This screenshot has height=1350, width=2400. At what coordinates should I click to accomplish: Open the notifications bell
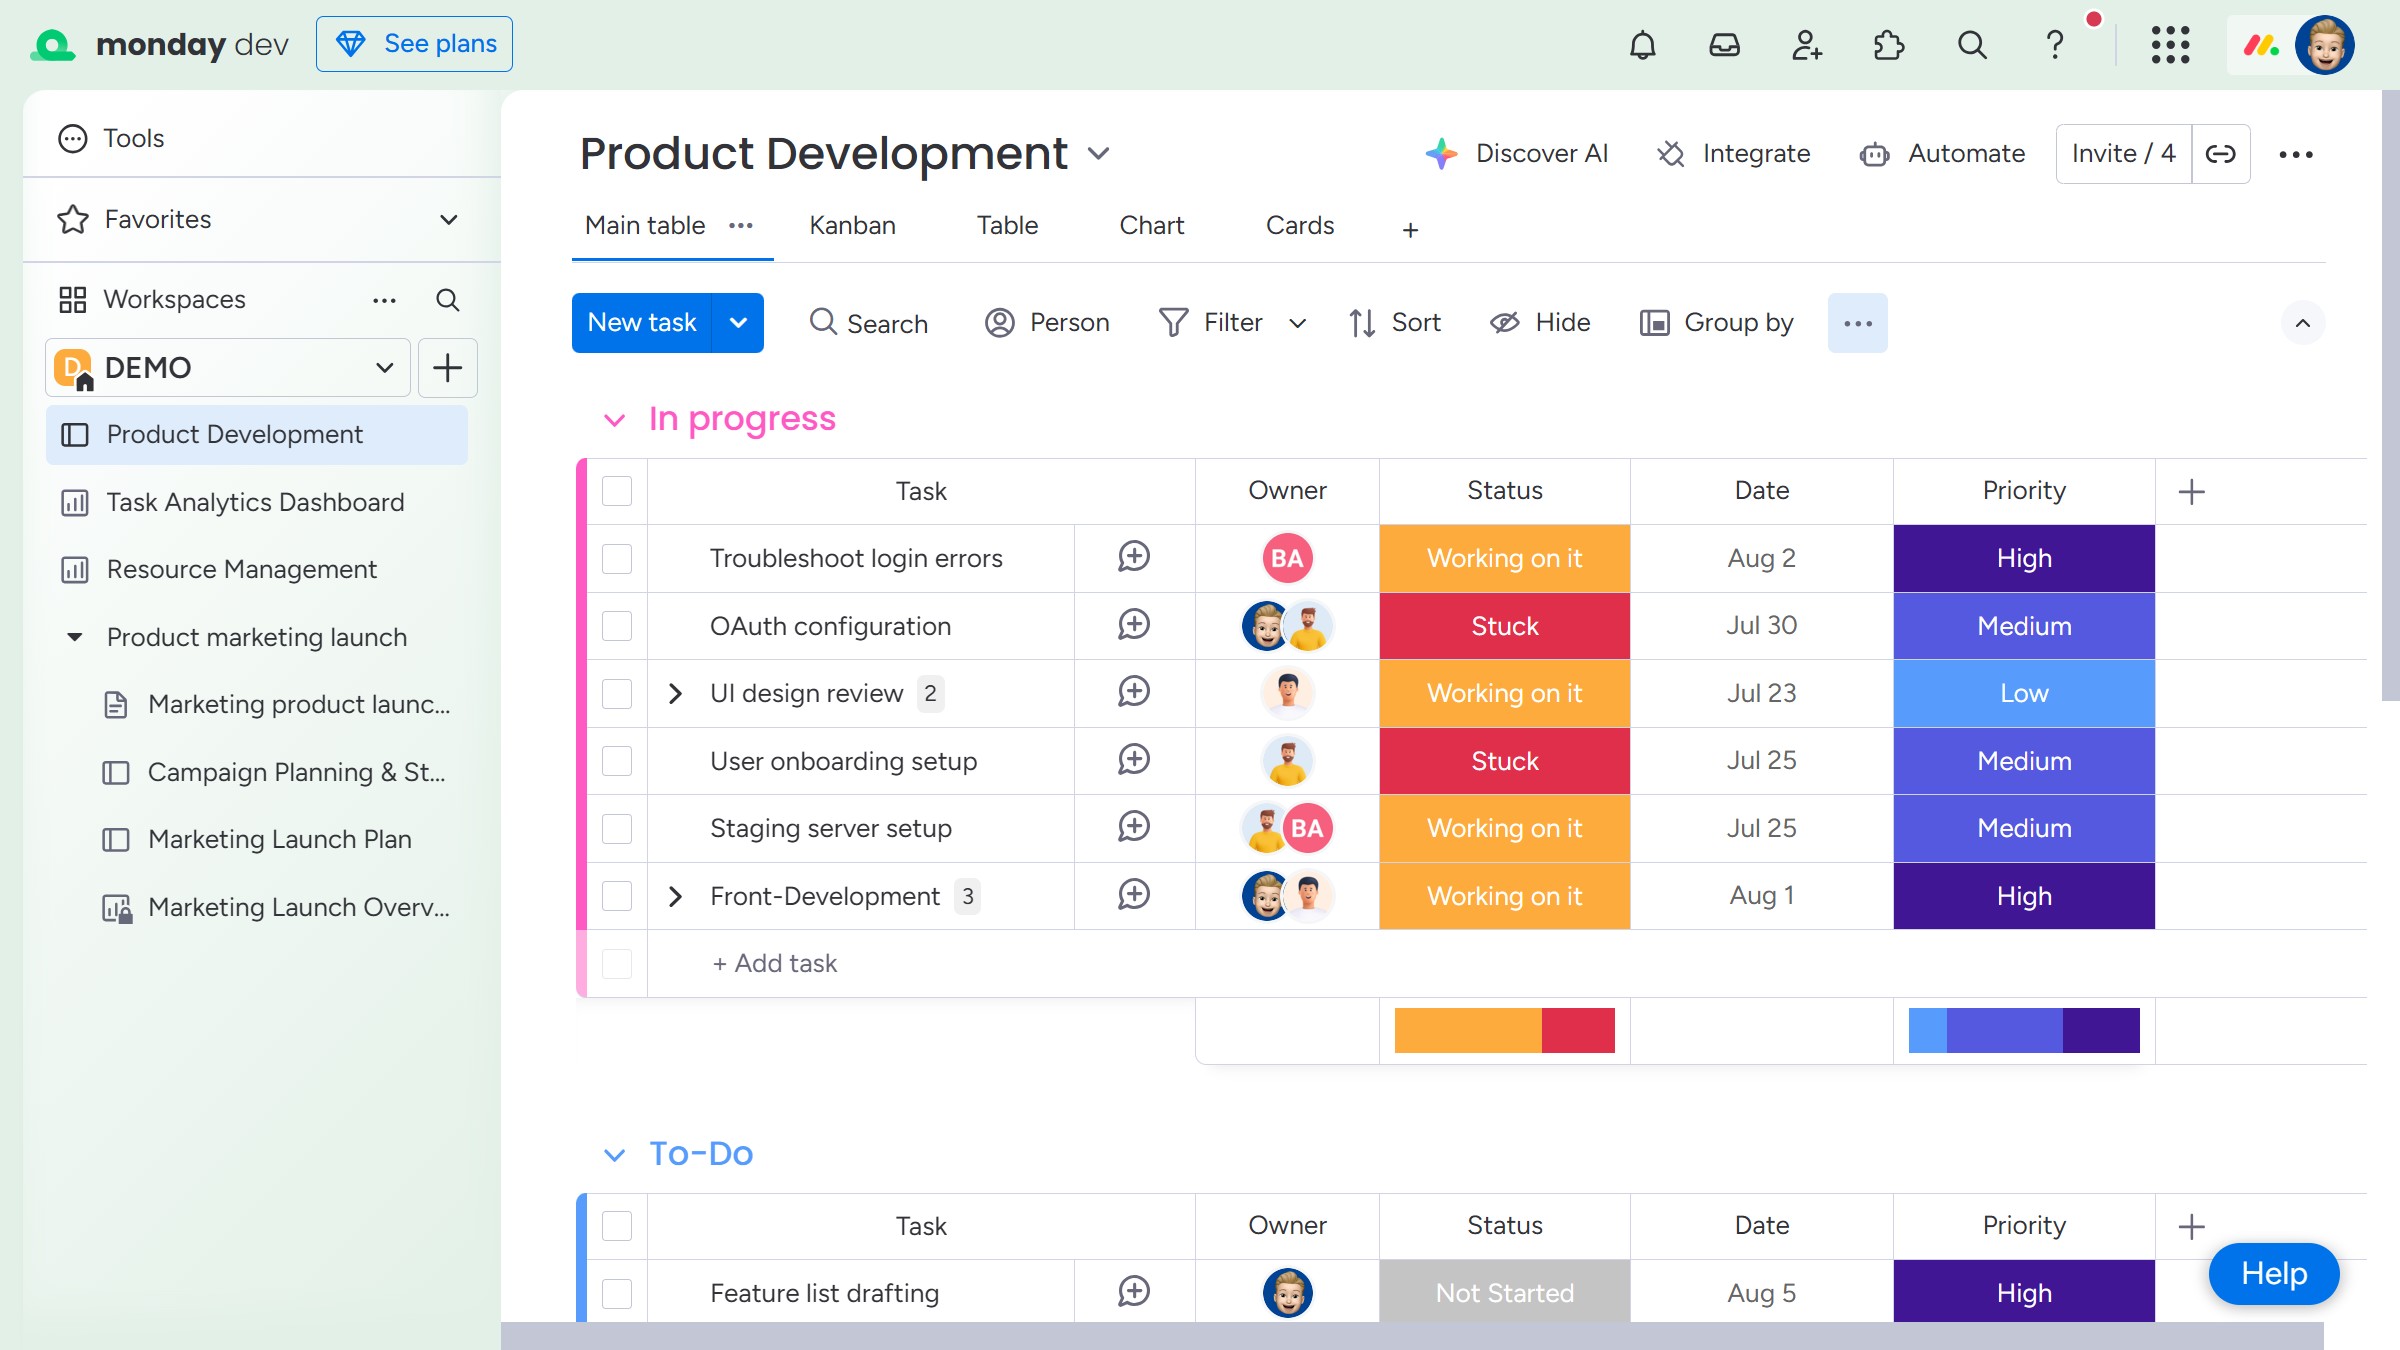[x=1642, y=45]
